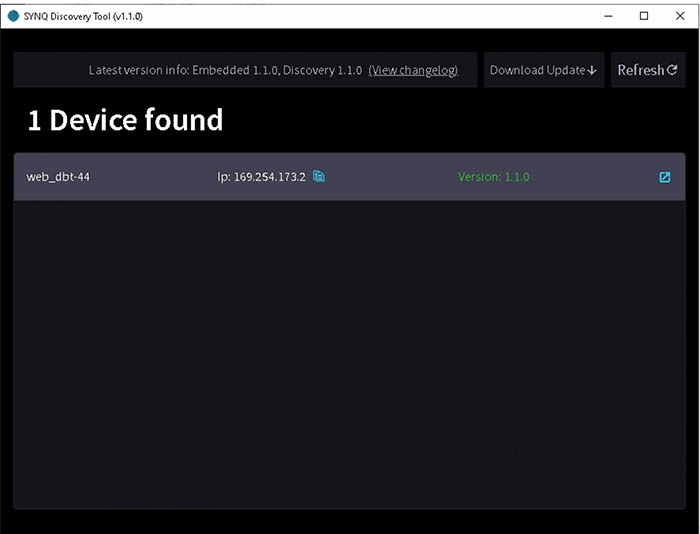
Task: Click blank space between IP and version in device row
Action: pos(390,177)
